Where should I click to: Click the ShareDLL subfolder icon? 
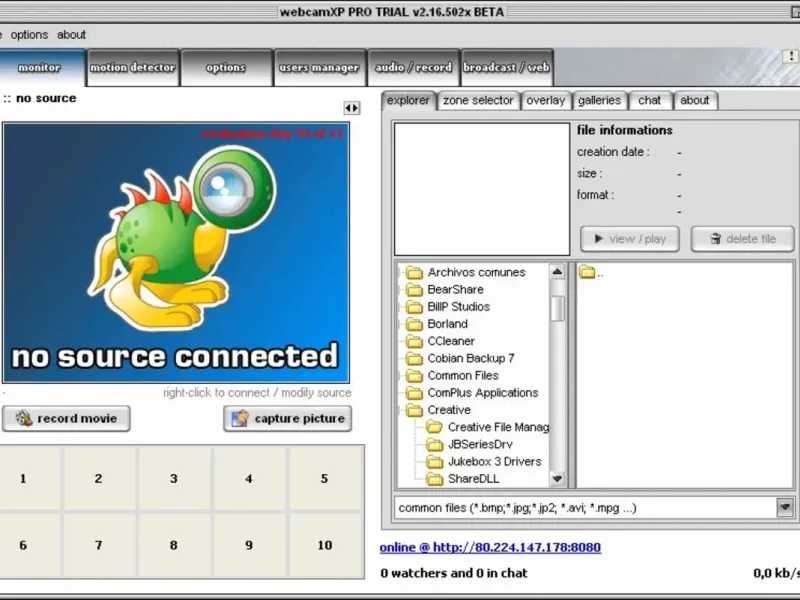click(x=435, y=479)
